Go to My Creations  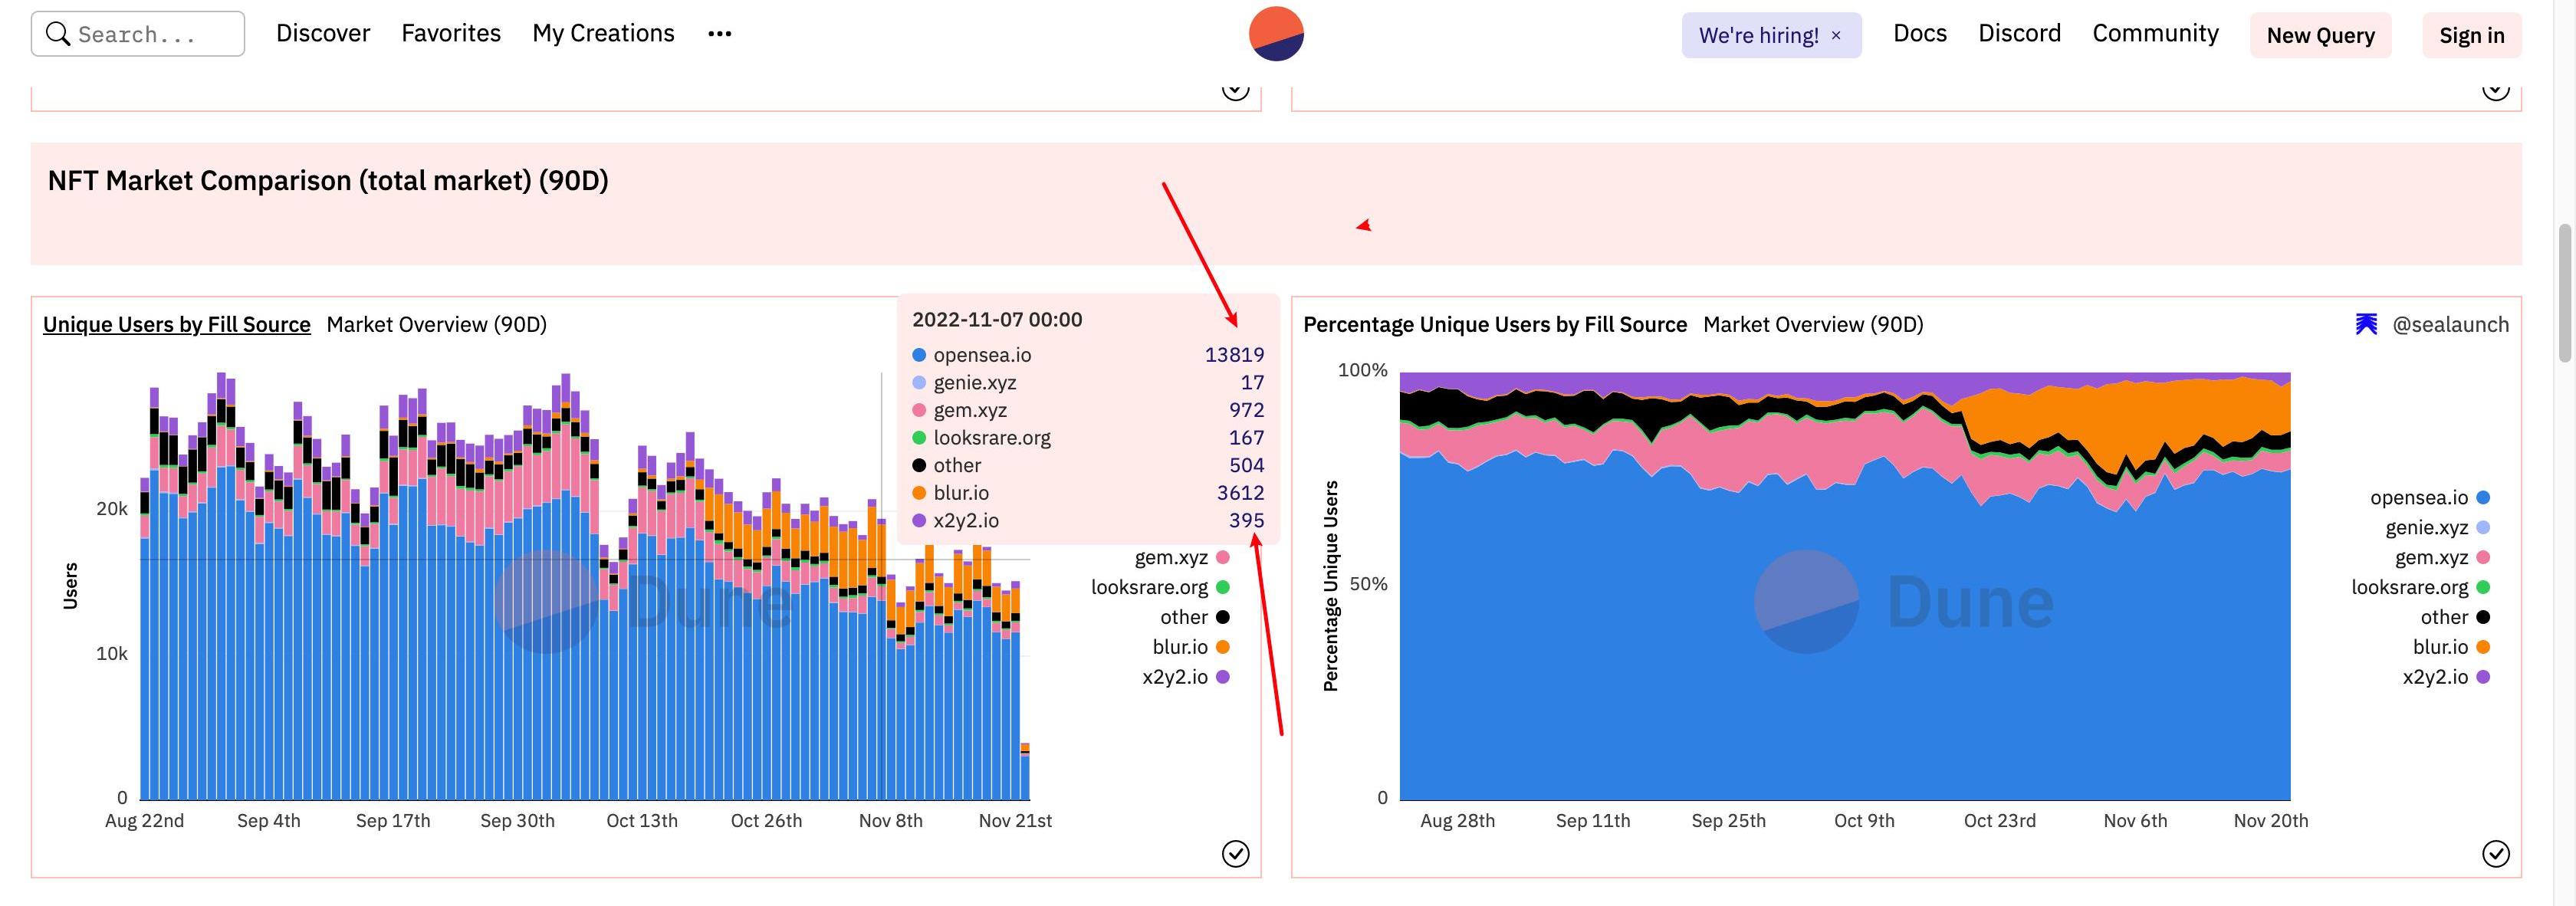(x=603, y=34)
